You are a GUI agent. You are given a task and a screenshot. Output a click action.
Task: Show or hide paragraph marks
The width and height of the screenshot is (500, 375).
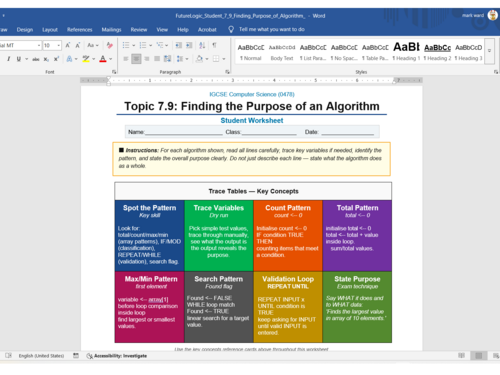pyautogui.click(x=214, y=45)
